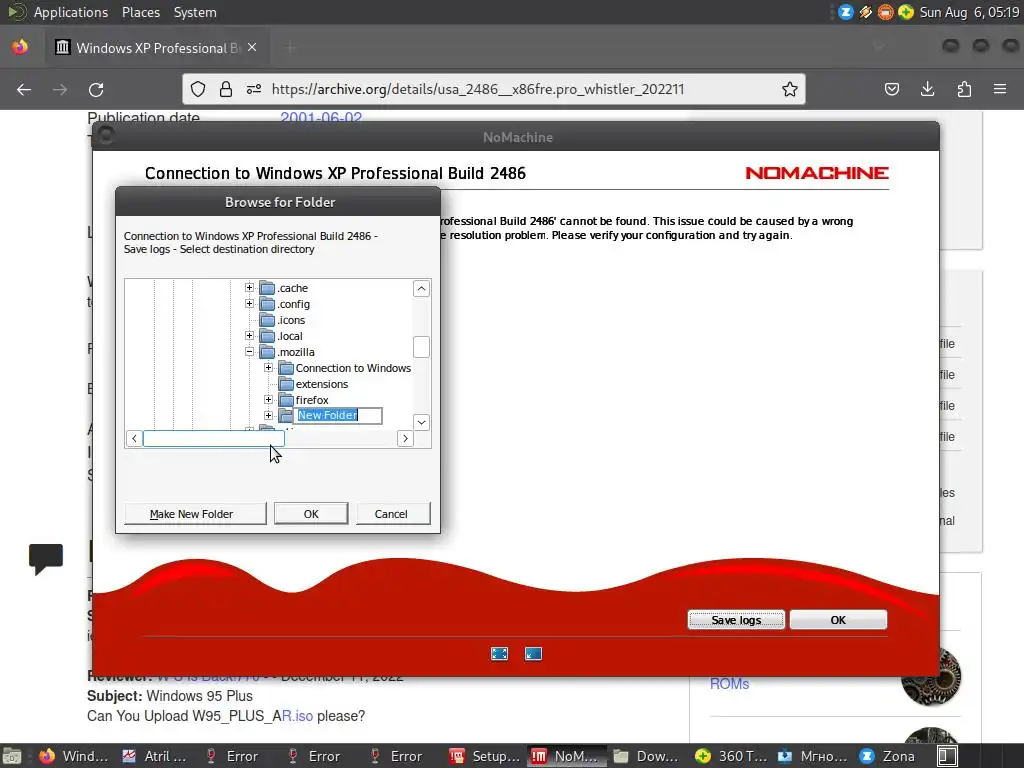The image size is (1024, 768).
Task: Click folder tree scroll-up arrow
Action: (x=421, y=289)
